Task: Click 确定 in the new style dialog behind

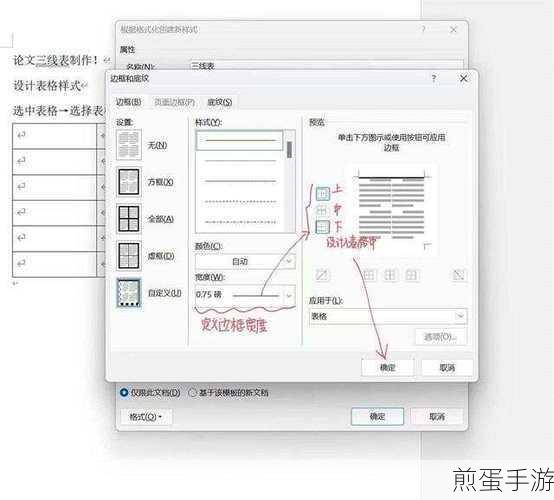Action: coord(377,417)
